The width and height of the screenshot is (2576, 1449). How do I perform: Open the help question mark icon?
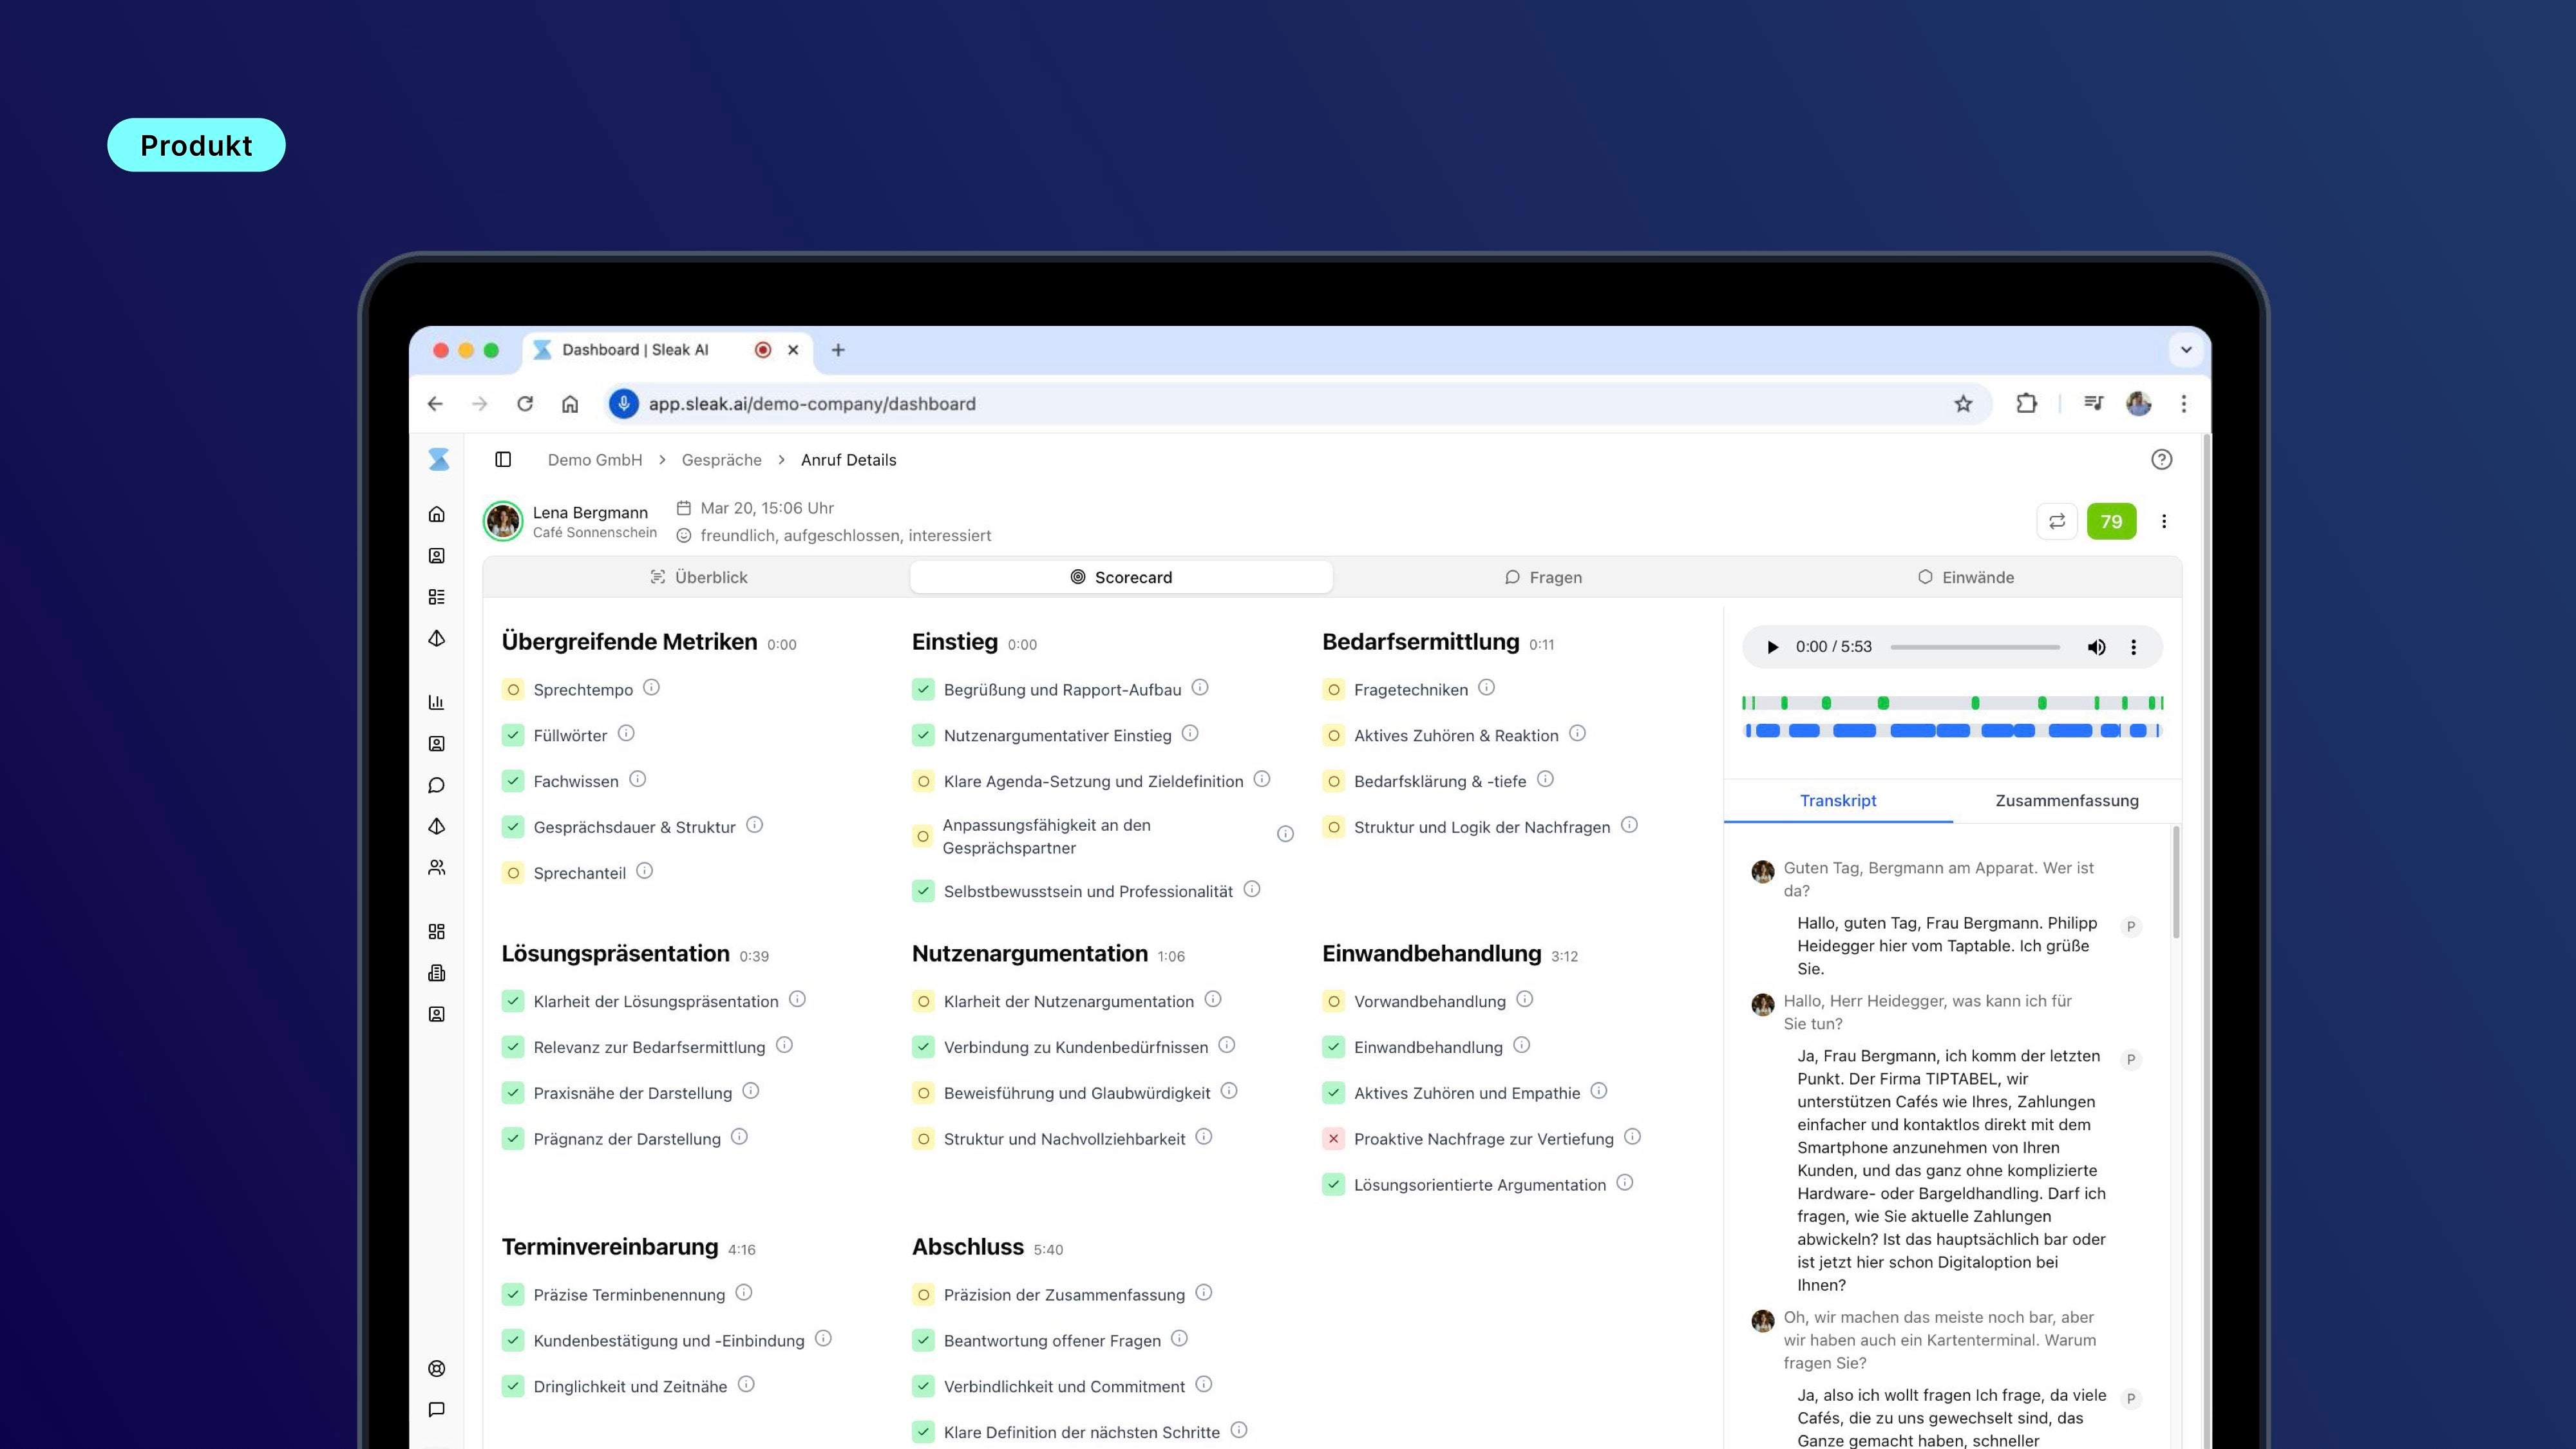pyautogui.click(x=2161, y=459)
